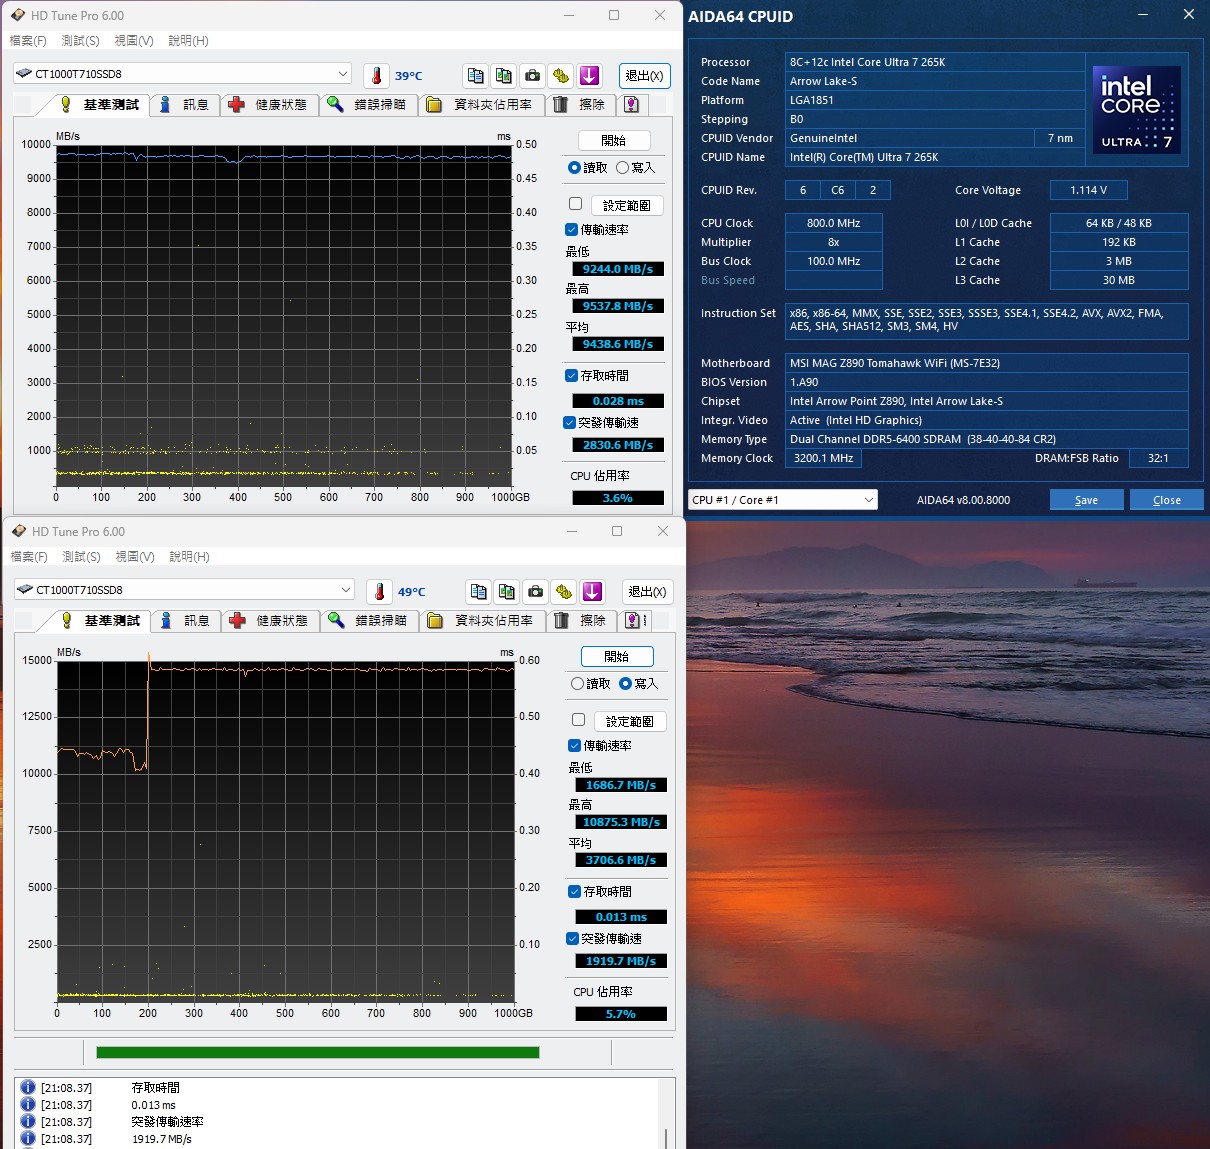Uncheck 存取時間 checkbox in the 39°C window

click(571, 376)
